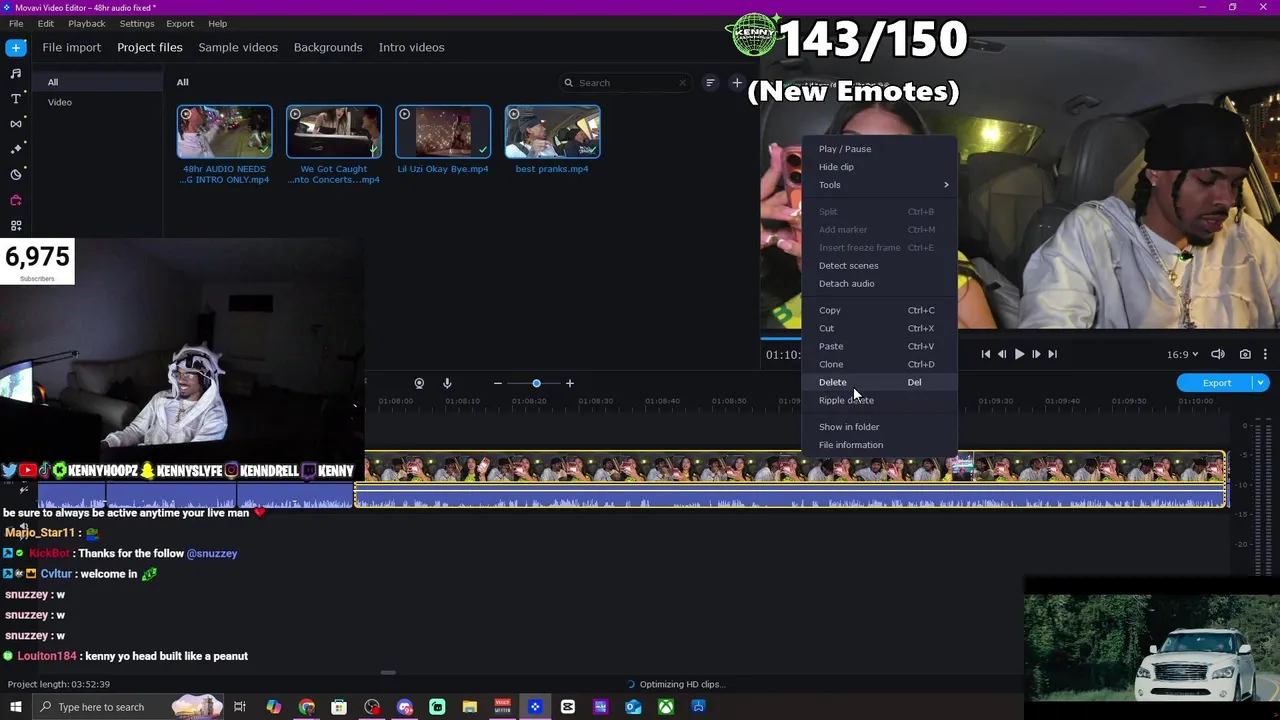Open the File menu
This screenshot has width=1280, height=720.
tap(16, 23)
